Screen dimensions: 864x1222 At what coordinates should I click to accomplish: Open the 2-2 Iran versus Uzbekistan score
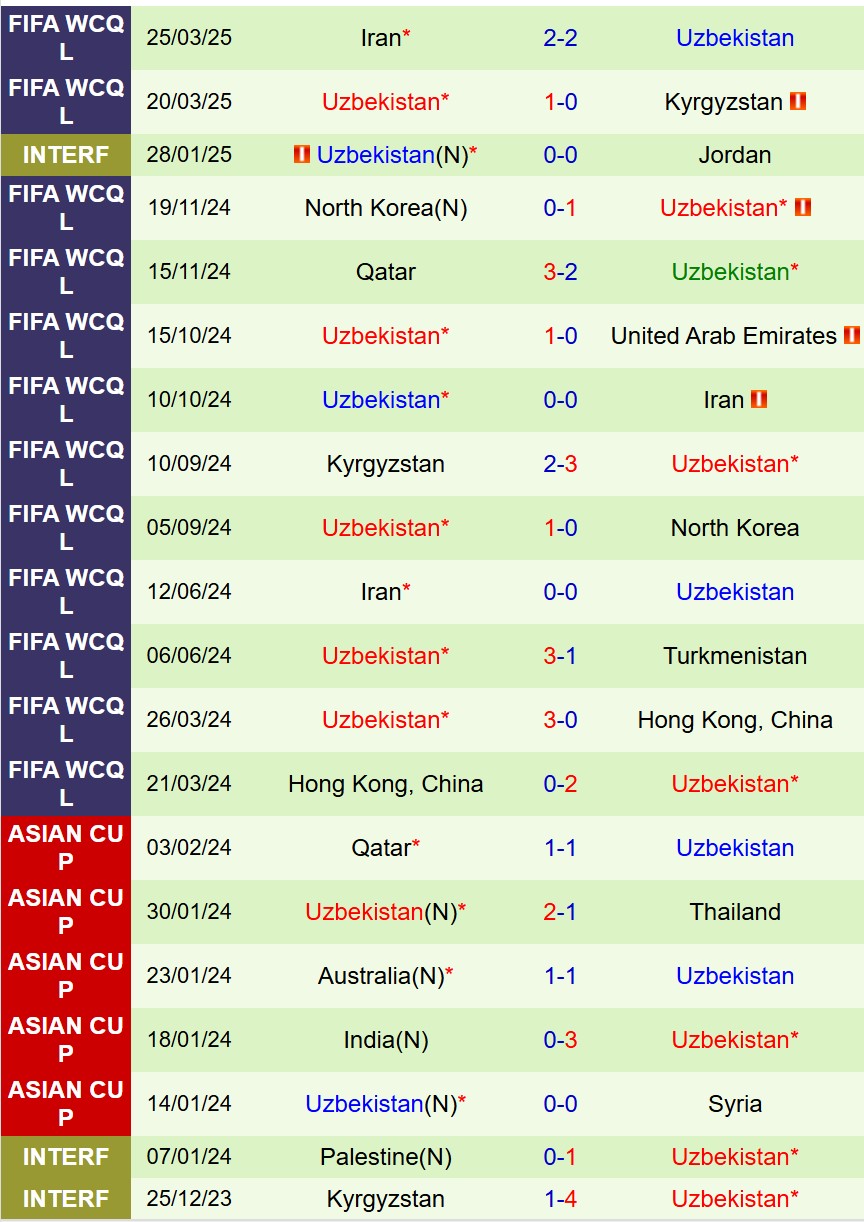(560, 38)
